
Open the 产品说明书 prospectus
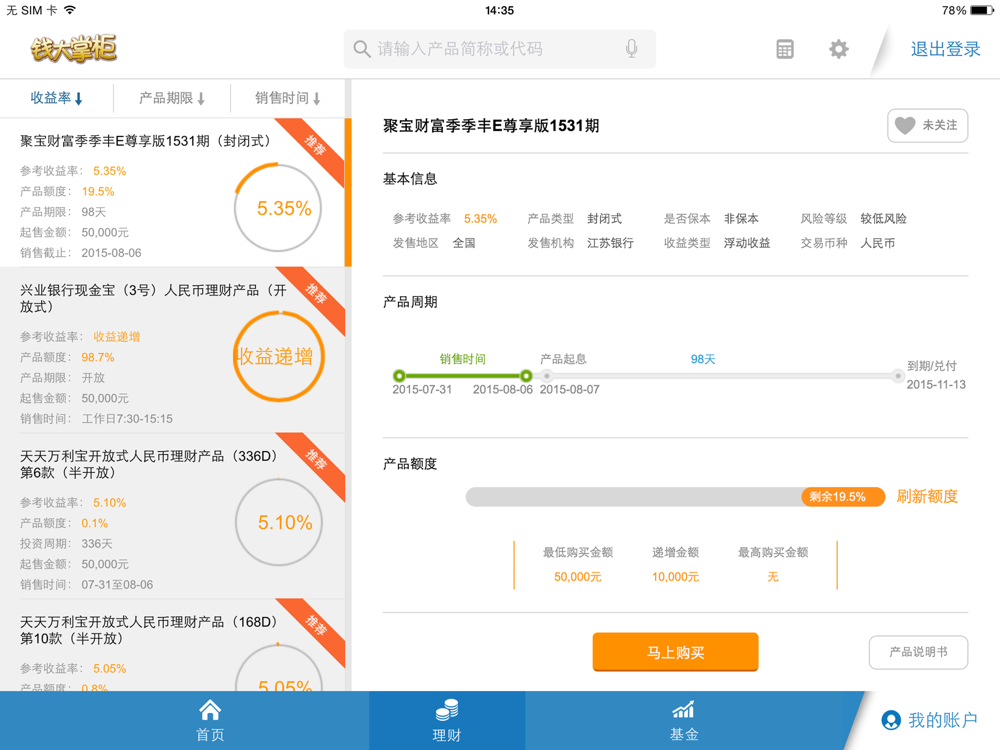tap(918, 652)
